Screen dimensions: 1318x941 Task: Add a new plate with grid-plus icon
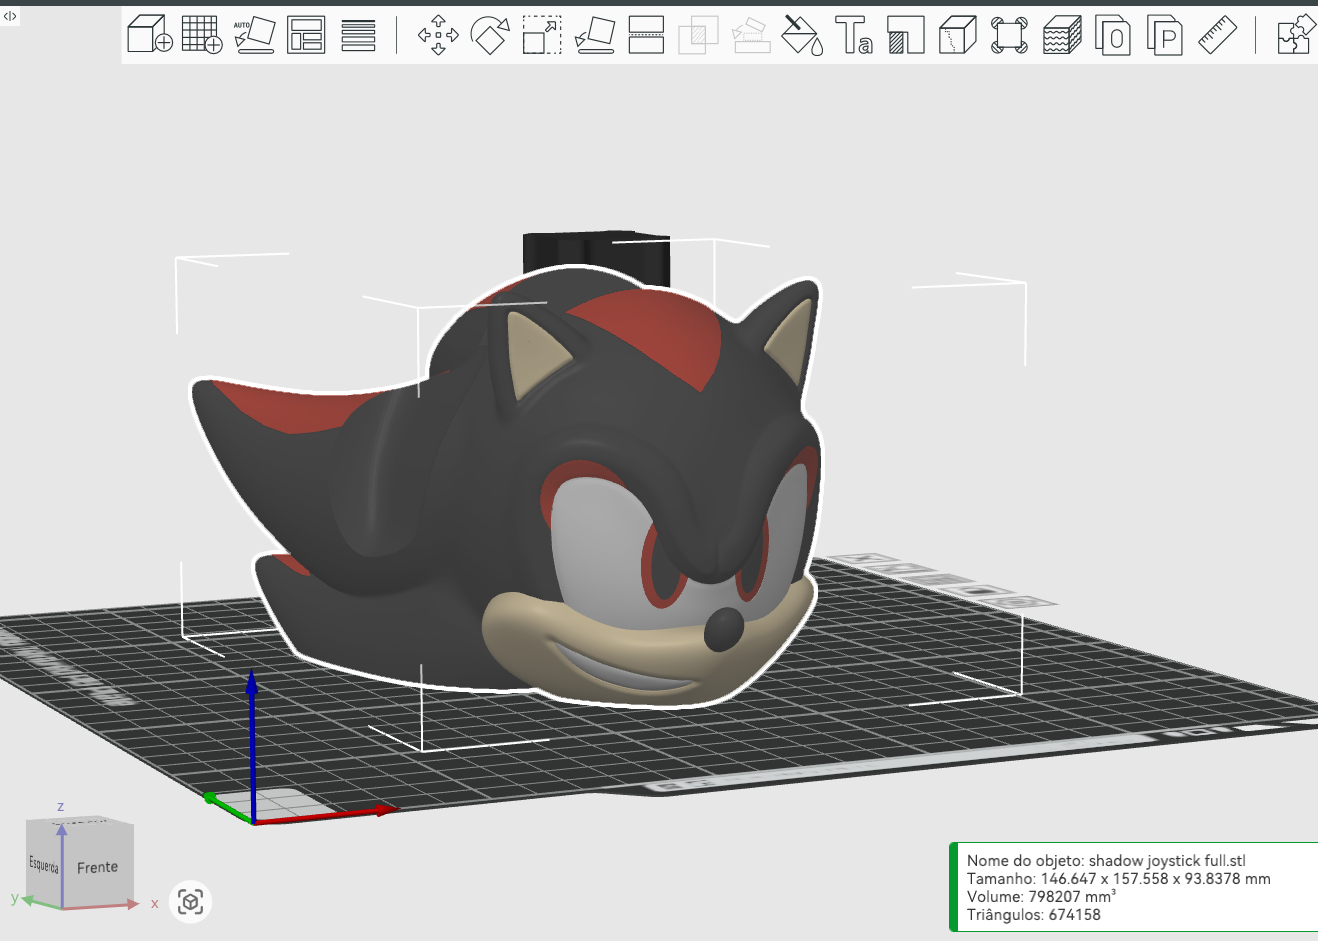tap(202, 35)
